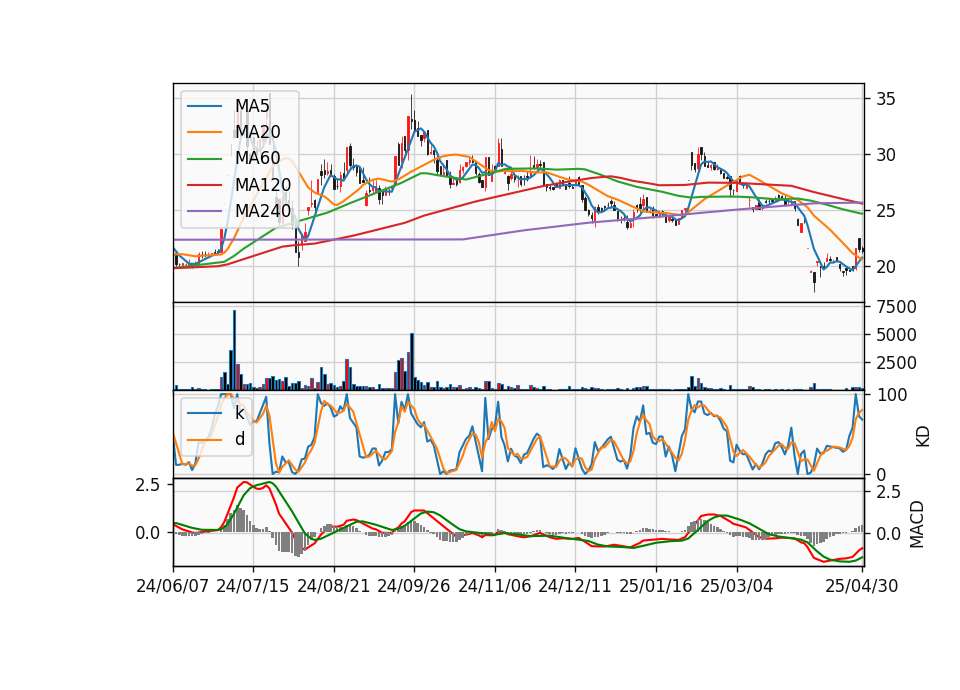Image resolution: width=960 pixels, height=690 pixels.
Task: Click the 24/11/06 date label
Action: coord(495,586)
